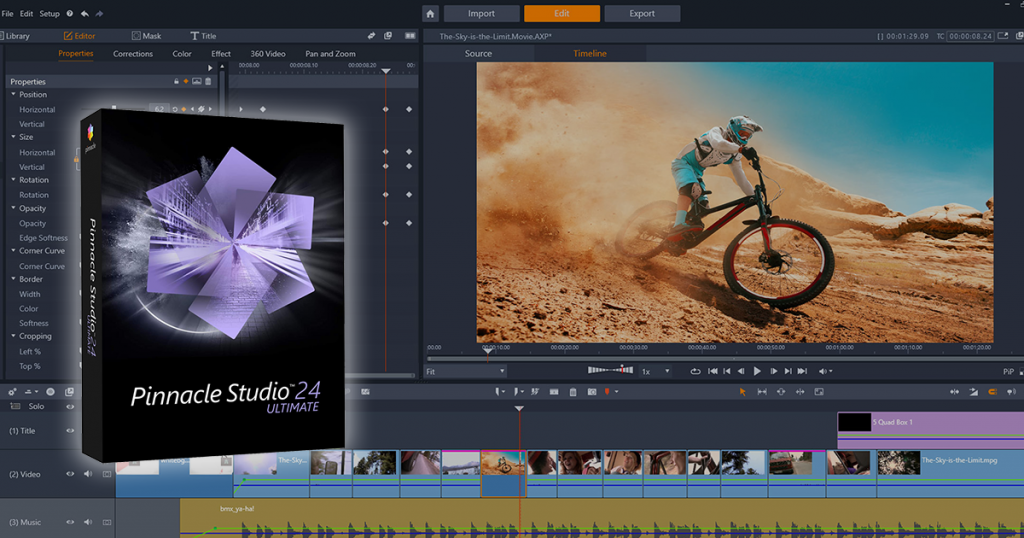Click the Undo arrow icon
The height and width of the screenshot is (538, 1024).
[x=84, y=14]
